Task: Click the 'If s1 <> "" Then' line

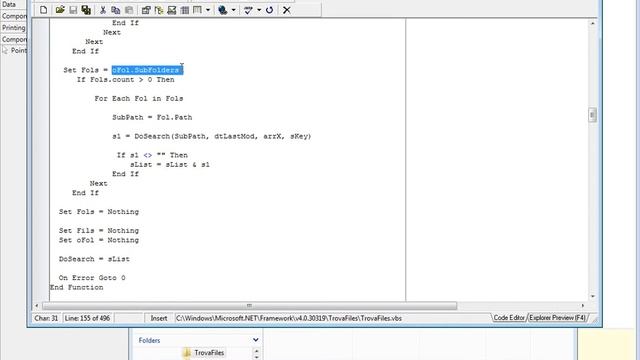Action: click(152, 155)
